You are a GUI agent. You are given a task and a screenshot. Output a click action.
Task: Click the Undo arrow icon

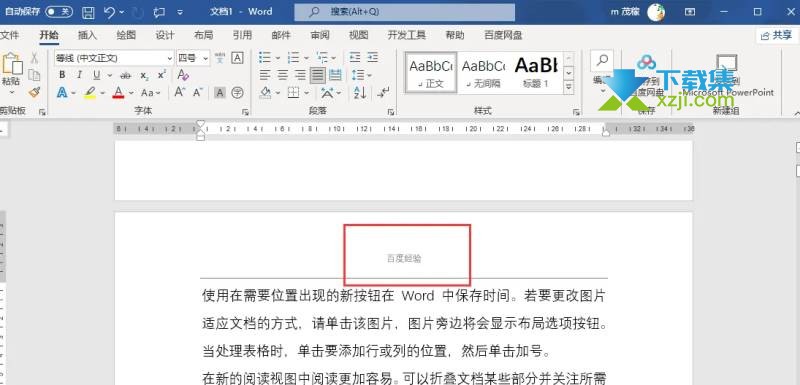point(110,12)
